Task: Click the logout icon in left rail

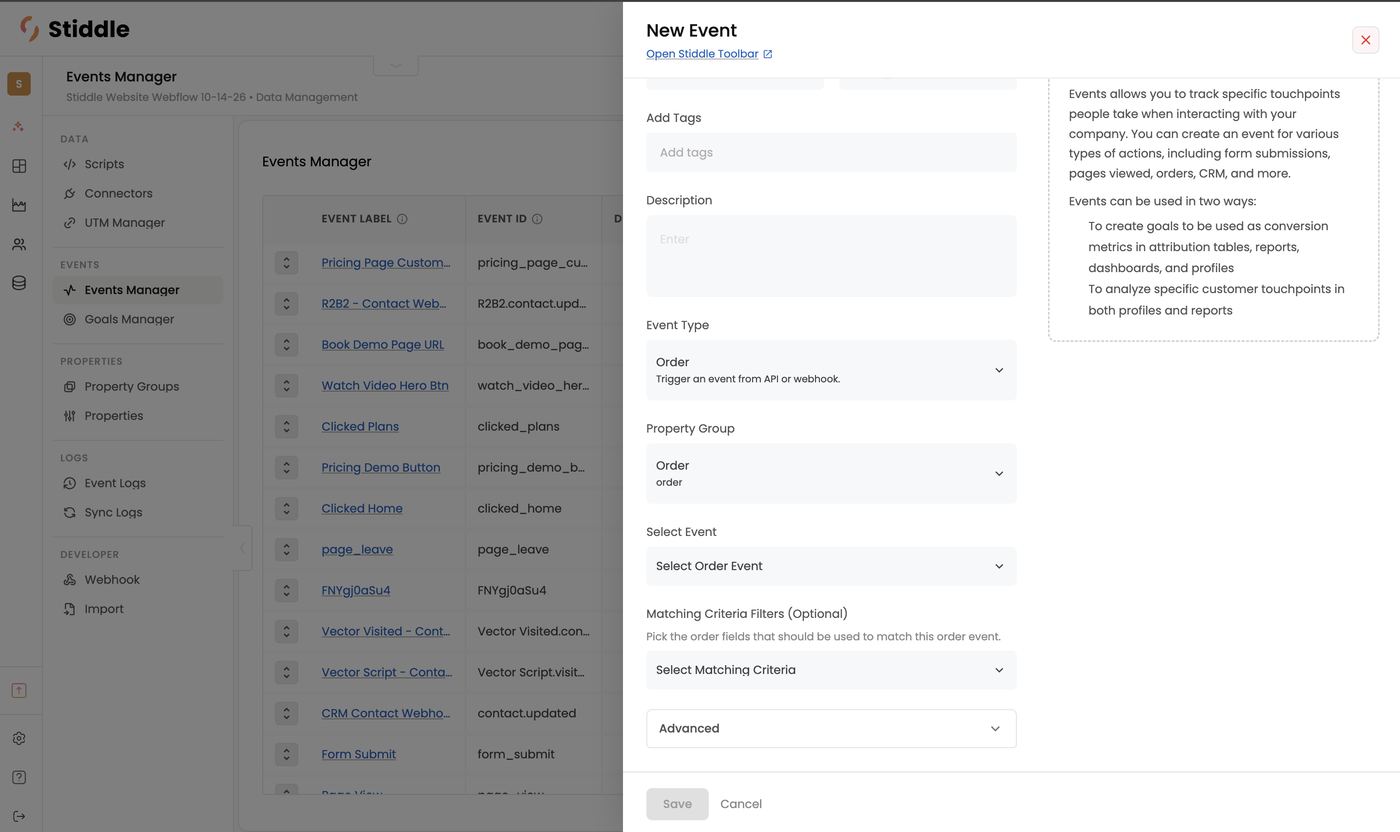Action: [x=19, y=816]
